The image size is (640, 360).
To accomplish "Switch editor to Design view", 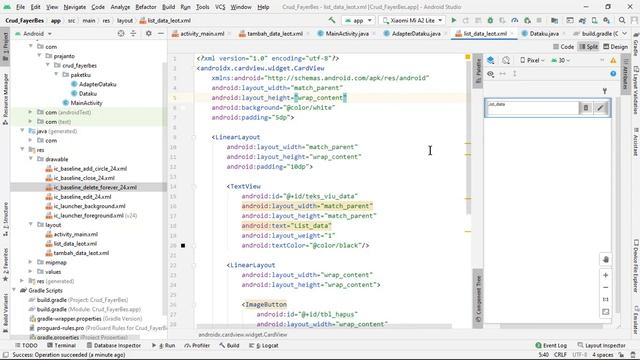I will pyautogui.click(x=616, y=47).
